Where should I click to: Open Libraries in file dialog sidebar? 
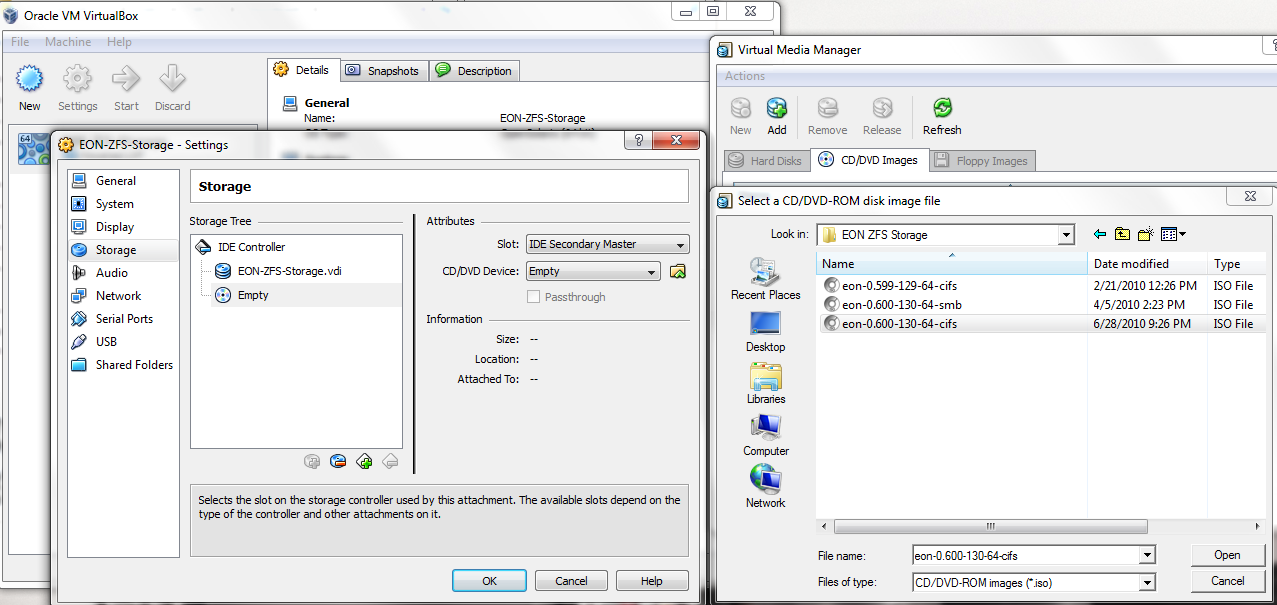pos(766,383)
